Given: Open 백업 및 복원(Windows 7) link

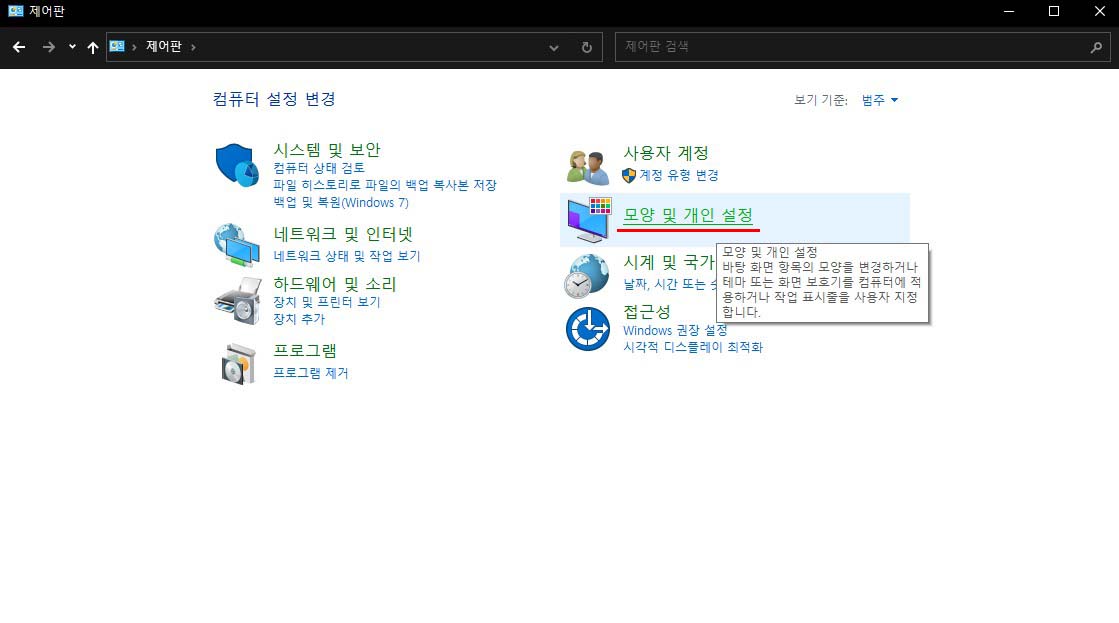Looking at the screenshot, I should click(341, 203).
